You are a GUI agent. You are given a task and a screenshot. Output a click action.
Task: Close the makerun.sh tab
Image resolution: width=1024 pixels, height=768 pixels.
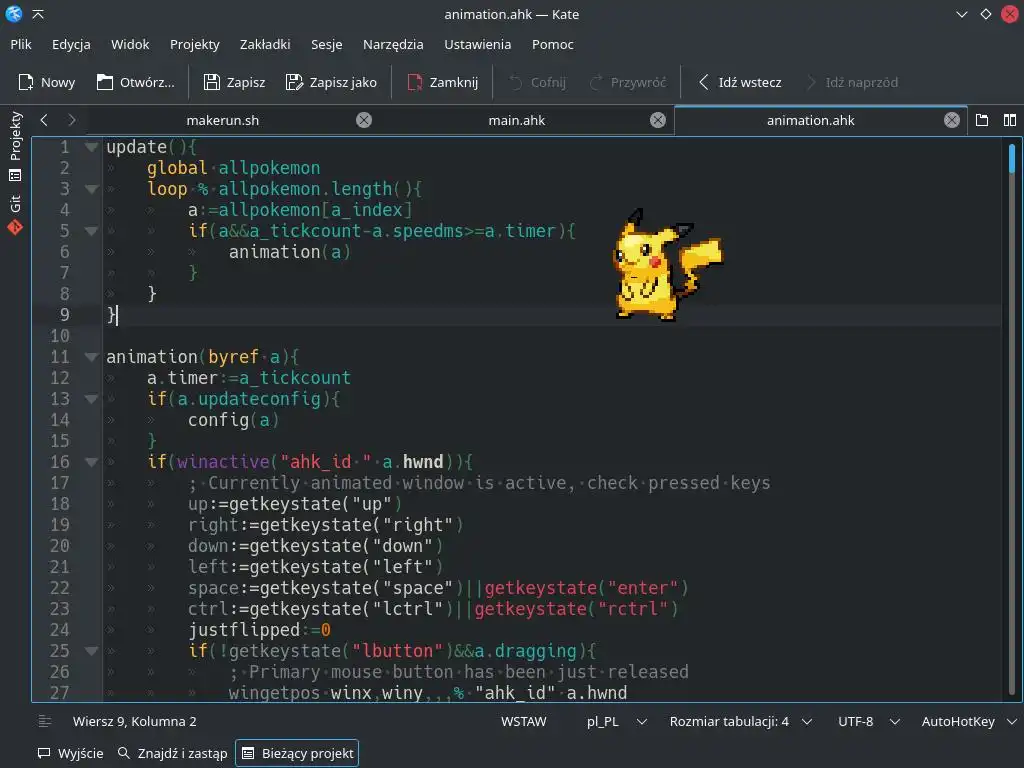pyautogui.click(x=364, y=120)
